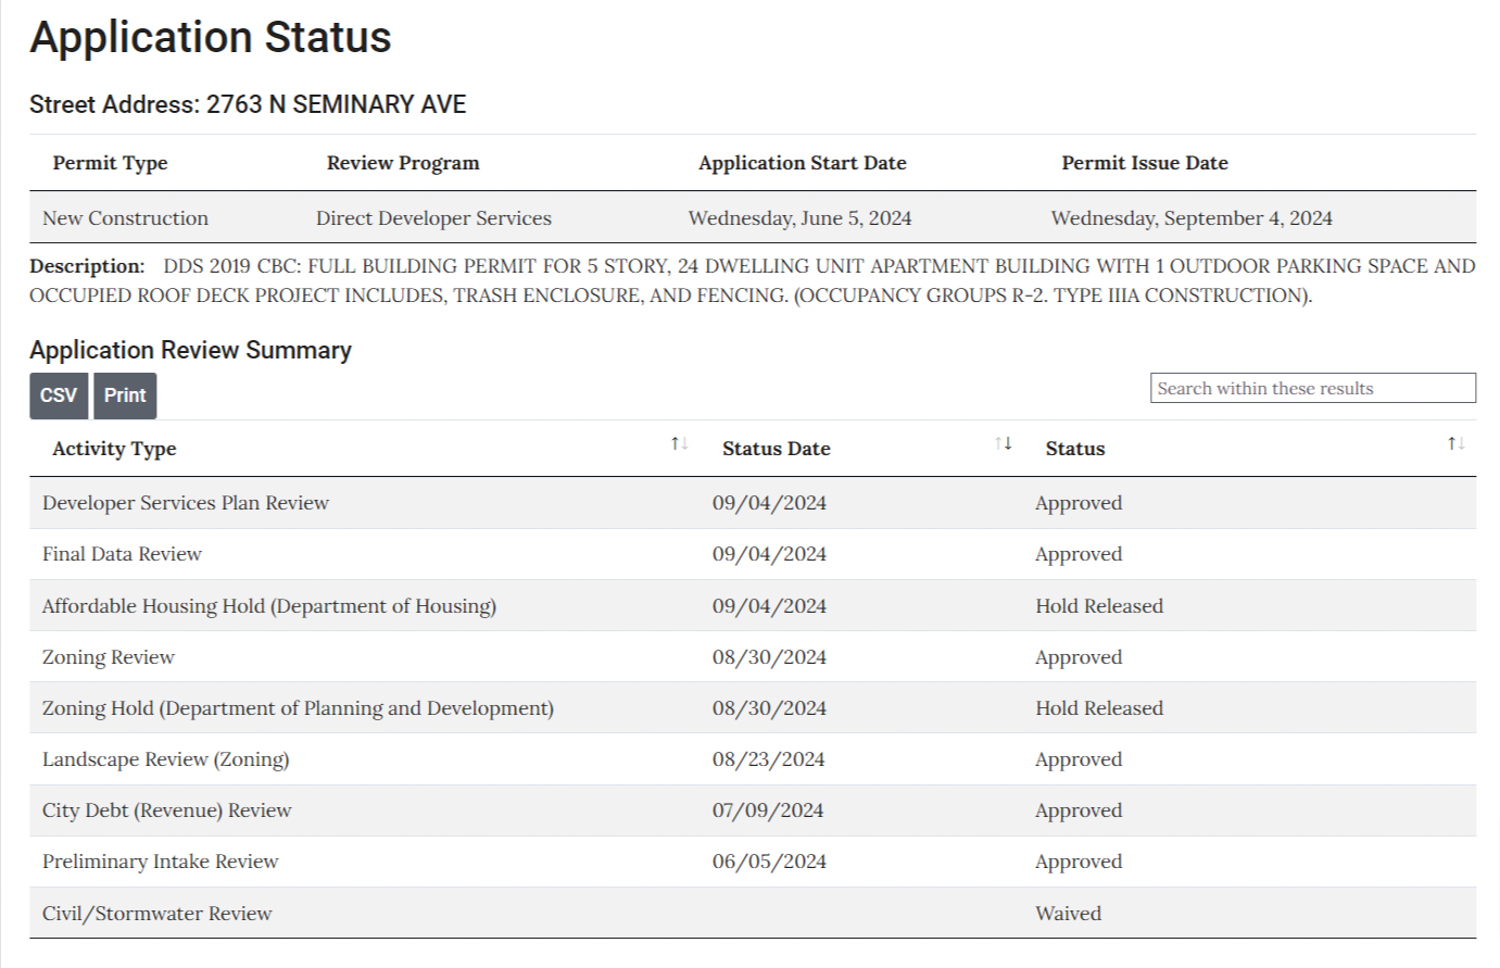The height and width of the screenshot is (968, 1500).
Task: Click date 08/23/2024 in Landscape Review row
Action: tap(769, 759)
